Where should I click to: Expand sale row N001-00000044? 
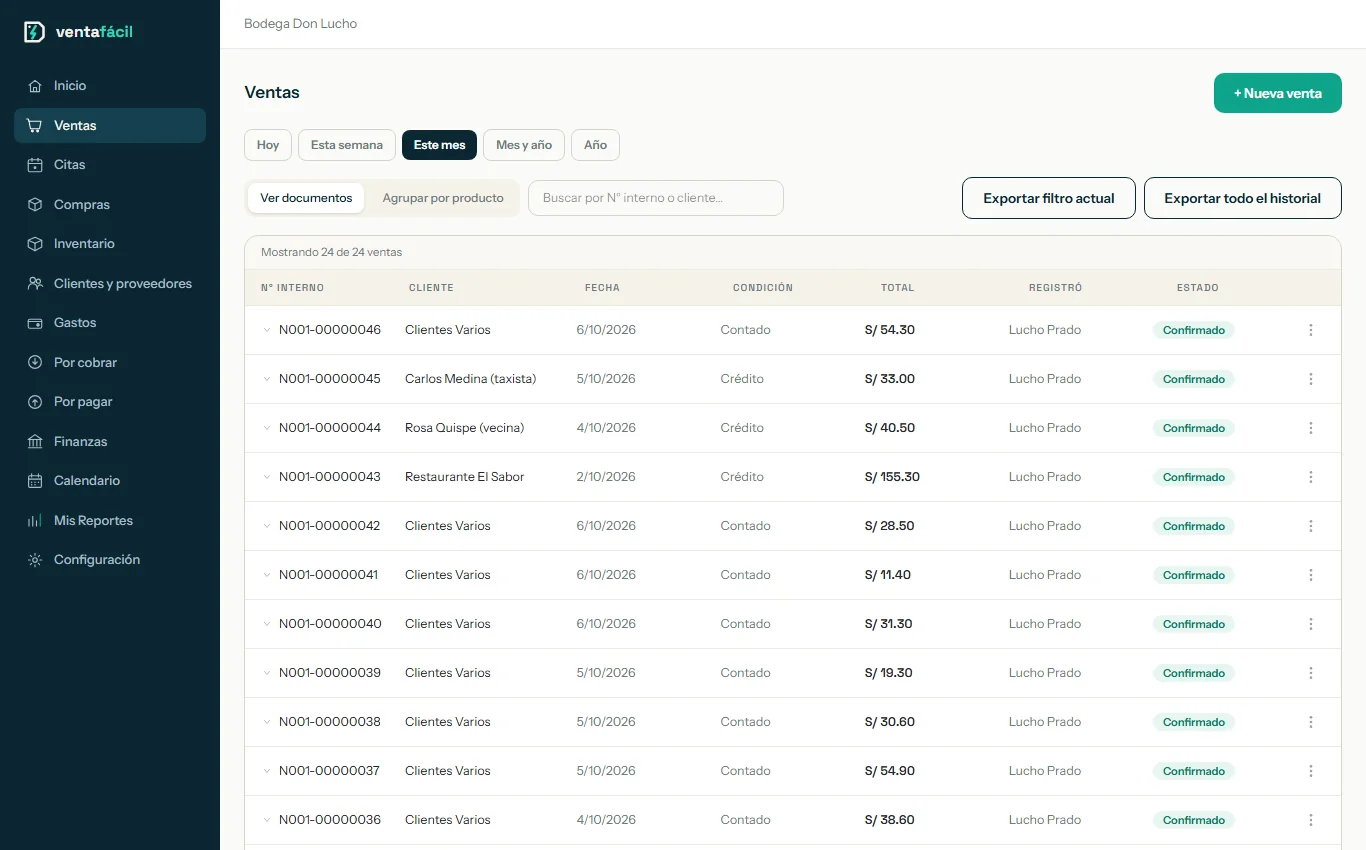pyautogui.click(x=267, y=428)
